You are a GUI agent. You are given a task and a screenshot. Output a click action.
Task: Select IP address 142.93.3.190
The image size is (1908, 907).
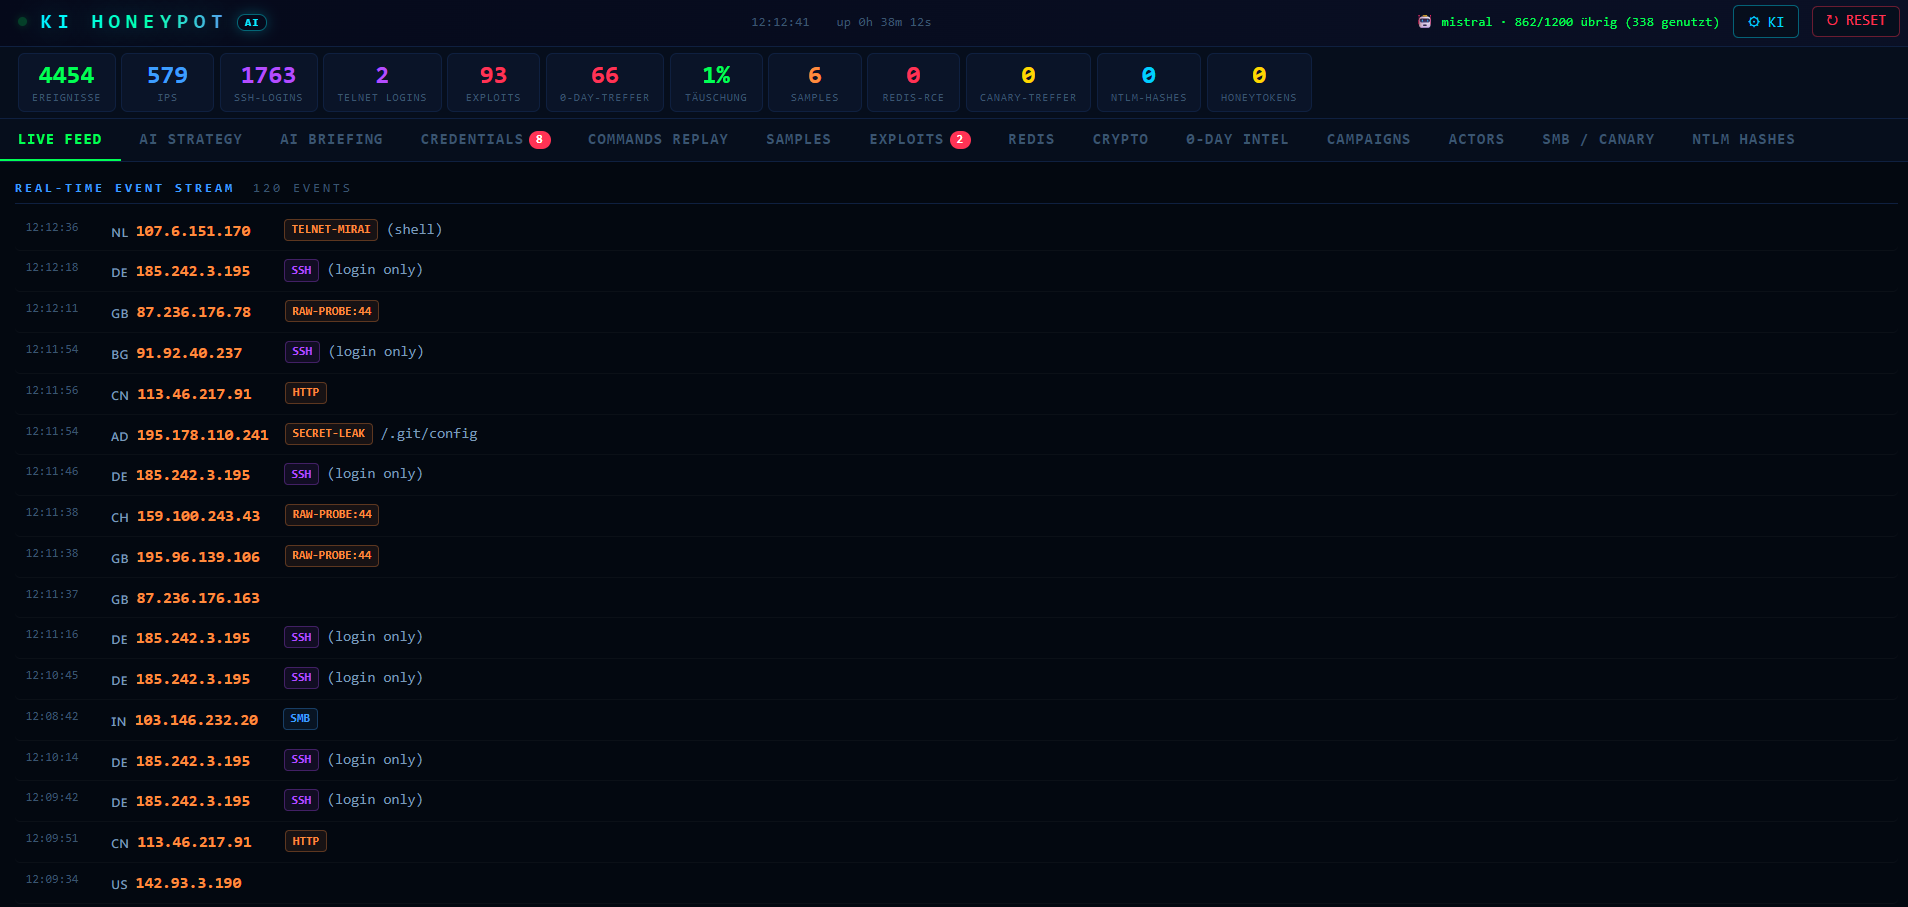click(x=189, y=883)
